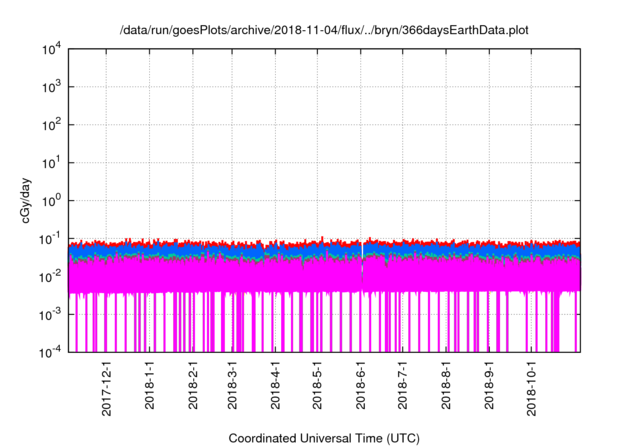Click the 2018-6-1 date tick label
Image resolution: width=640 pixels, height=448 pixels.
(360, 385)
